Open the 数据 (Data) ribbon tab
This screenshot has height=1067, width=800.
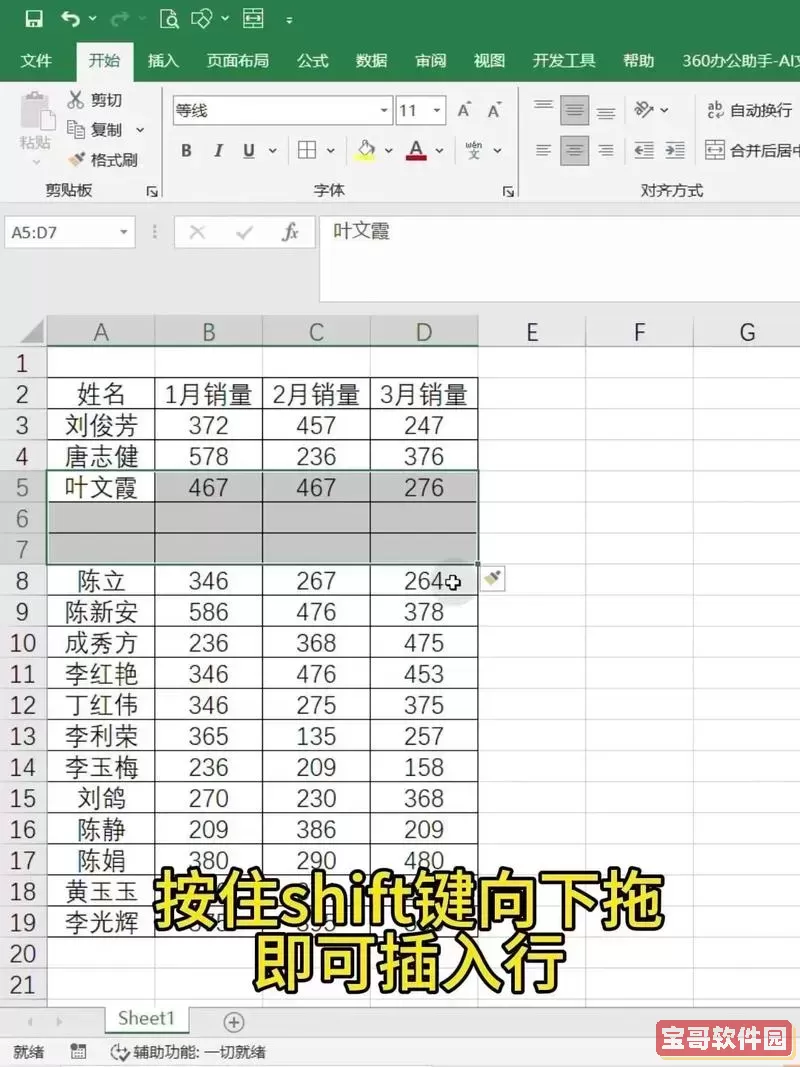tap(371, 61)
